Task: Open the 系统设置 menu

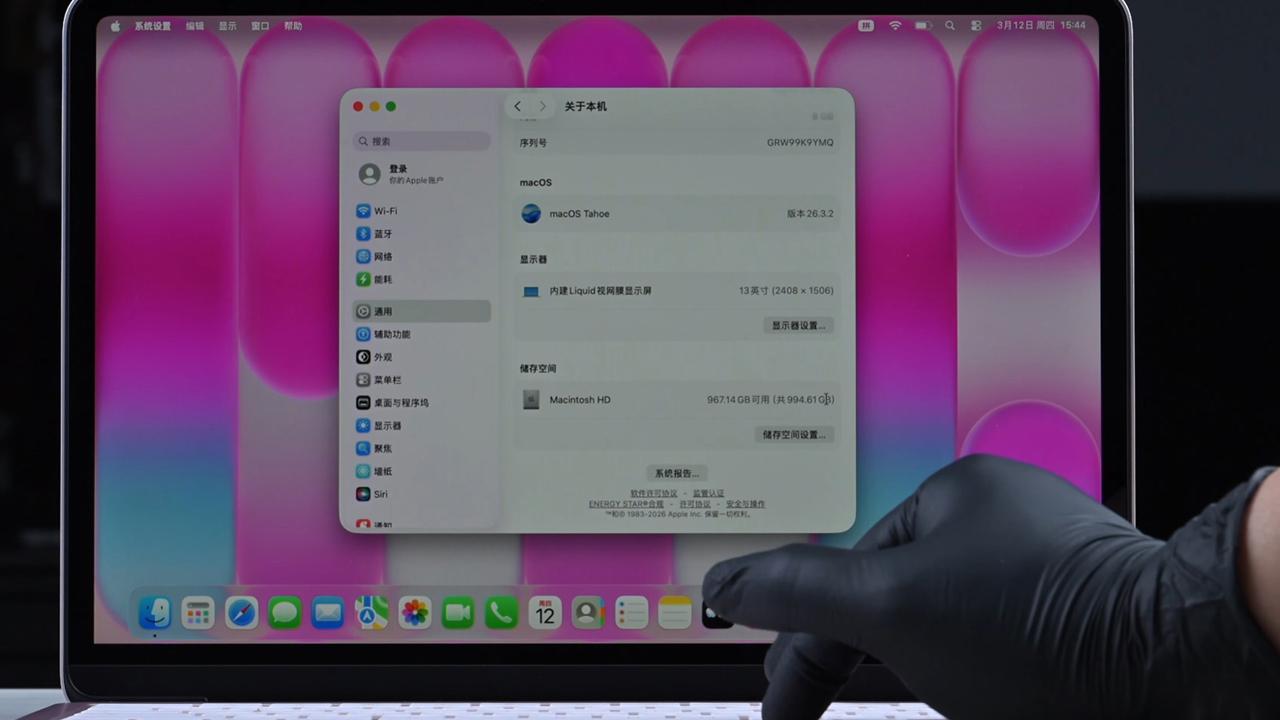Action: point(153,26)
